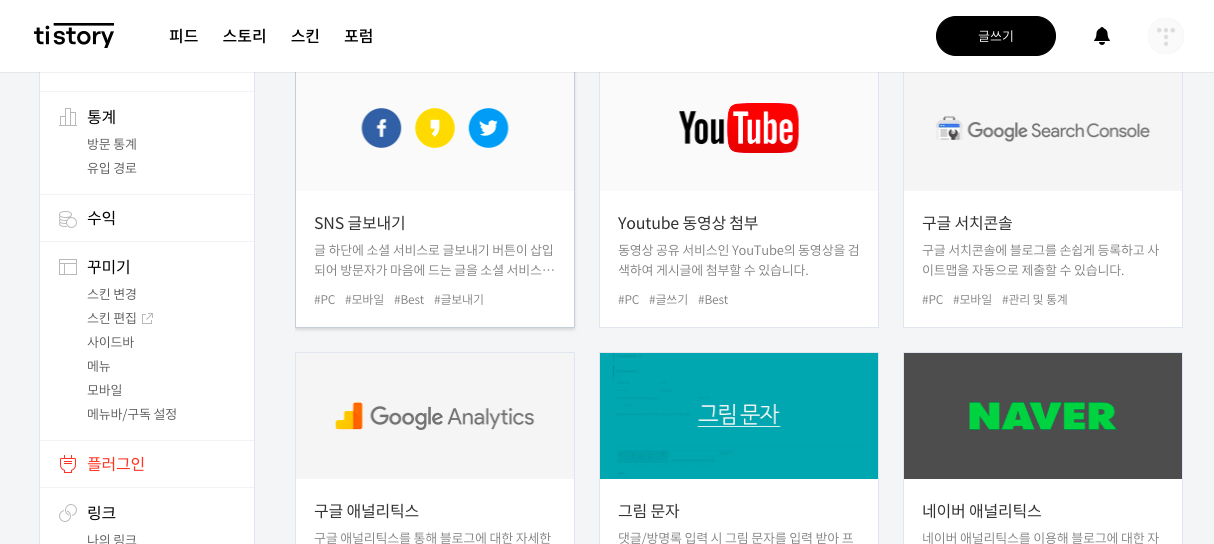Click #Best tag on Youtube card
This screenshot has width=1214, height=544.
[x=713, y=299]
